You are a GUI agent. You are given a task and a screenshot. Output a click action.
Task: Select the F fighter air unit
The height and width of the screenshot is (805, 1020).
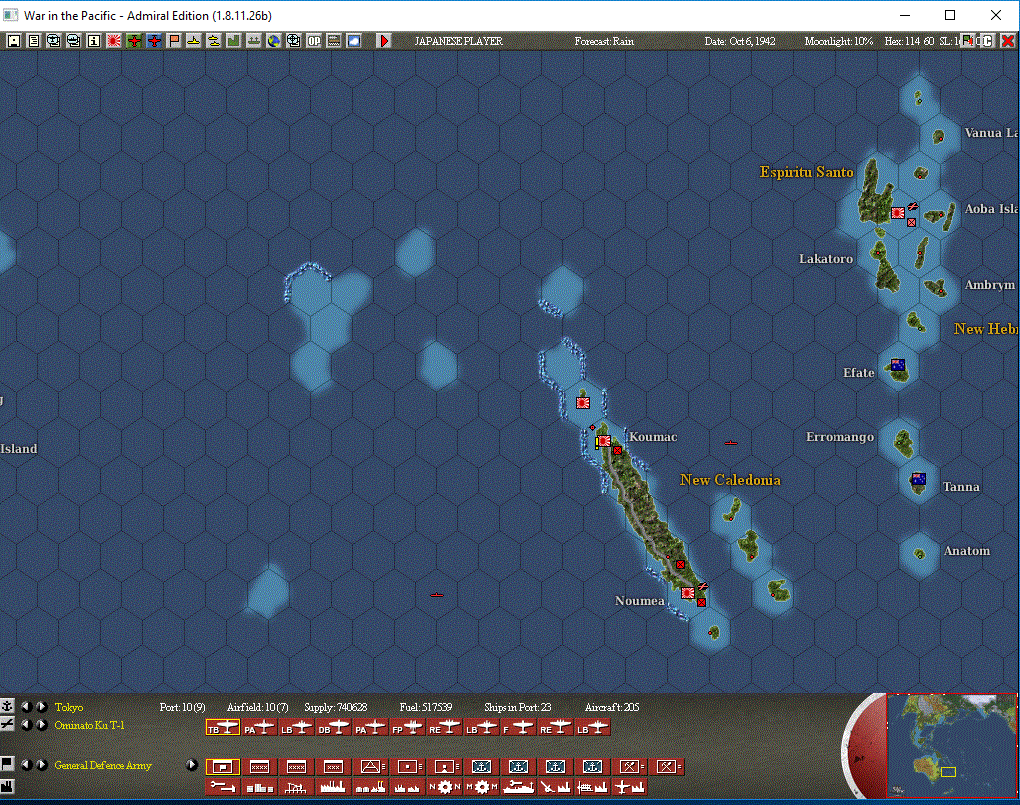[519, 728]
